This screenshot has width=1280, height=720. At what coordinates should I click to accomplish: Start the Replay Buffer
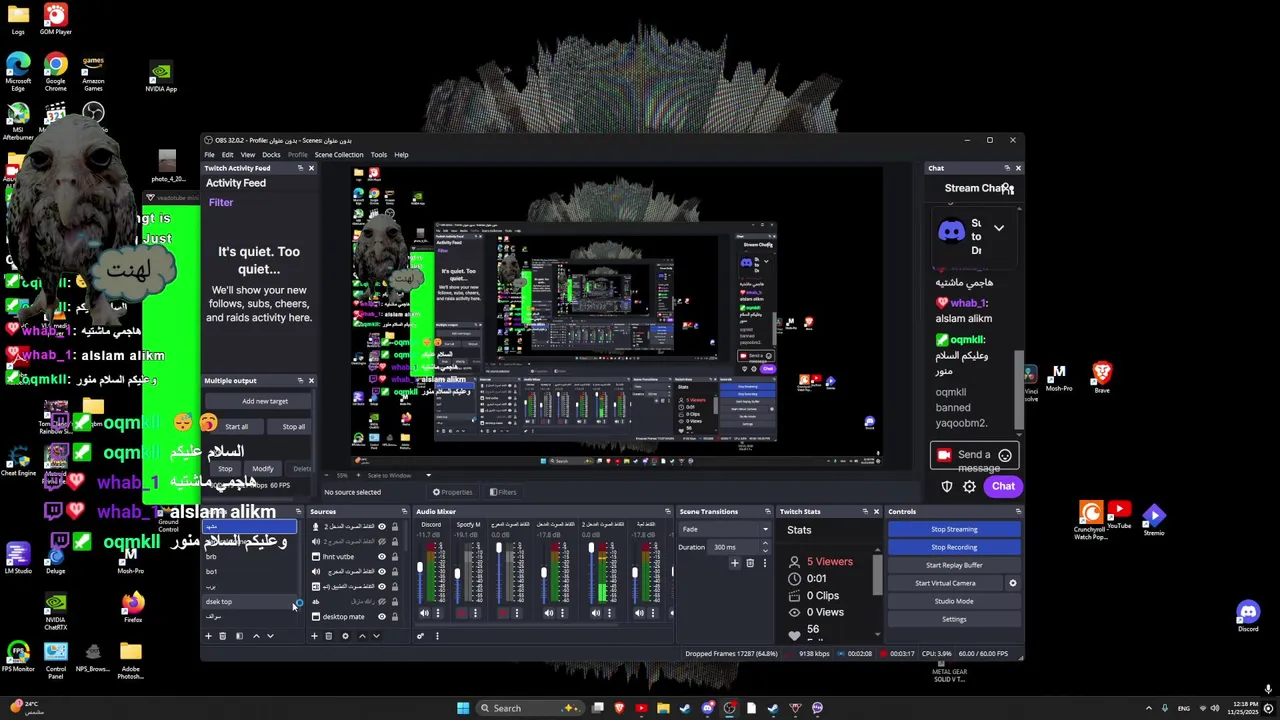pyautogui.click(x=954, y=565)
